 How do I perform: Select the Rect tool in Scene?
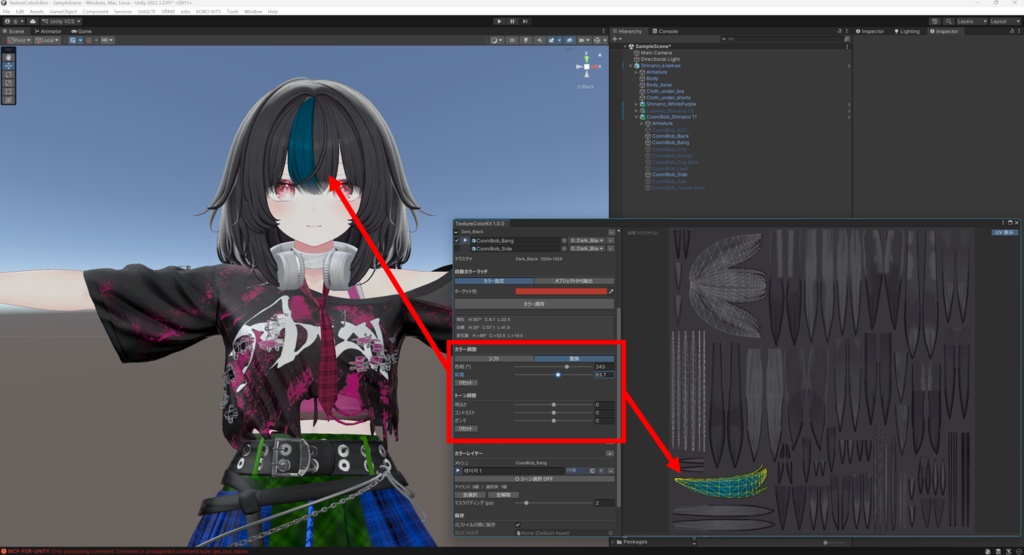8,91
